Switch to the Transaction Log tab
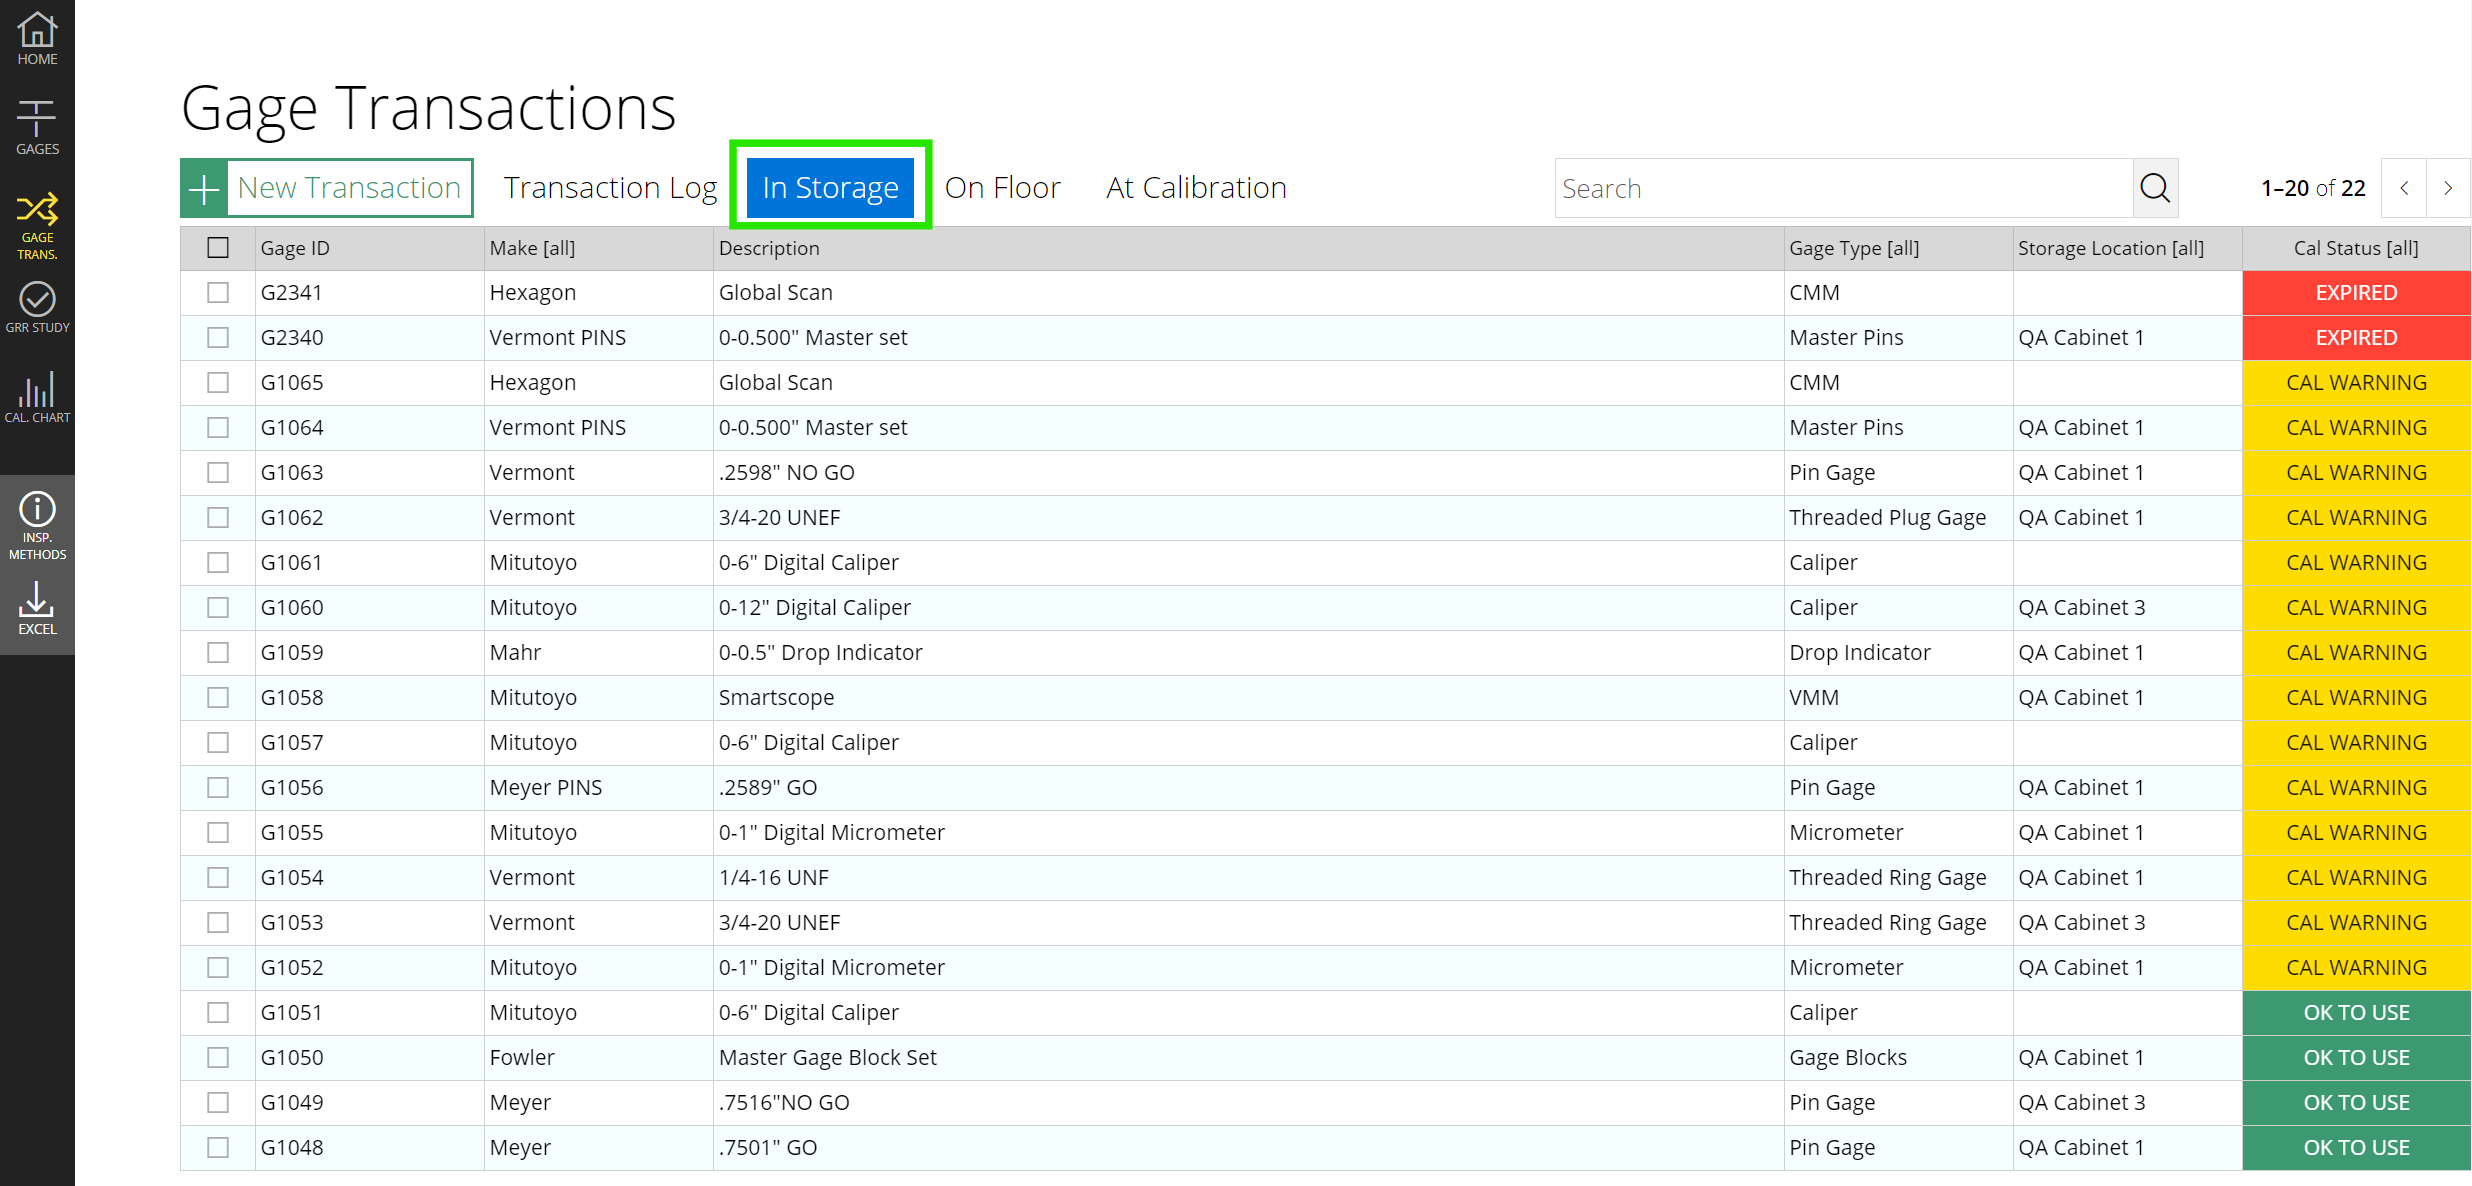Image resolution: width=2472 pixels, height=1186 pixels. 610,188
